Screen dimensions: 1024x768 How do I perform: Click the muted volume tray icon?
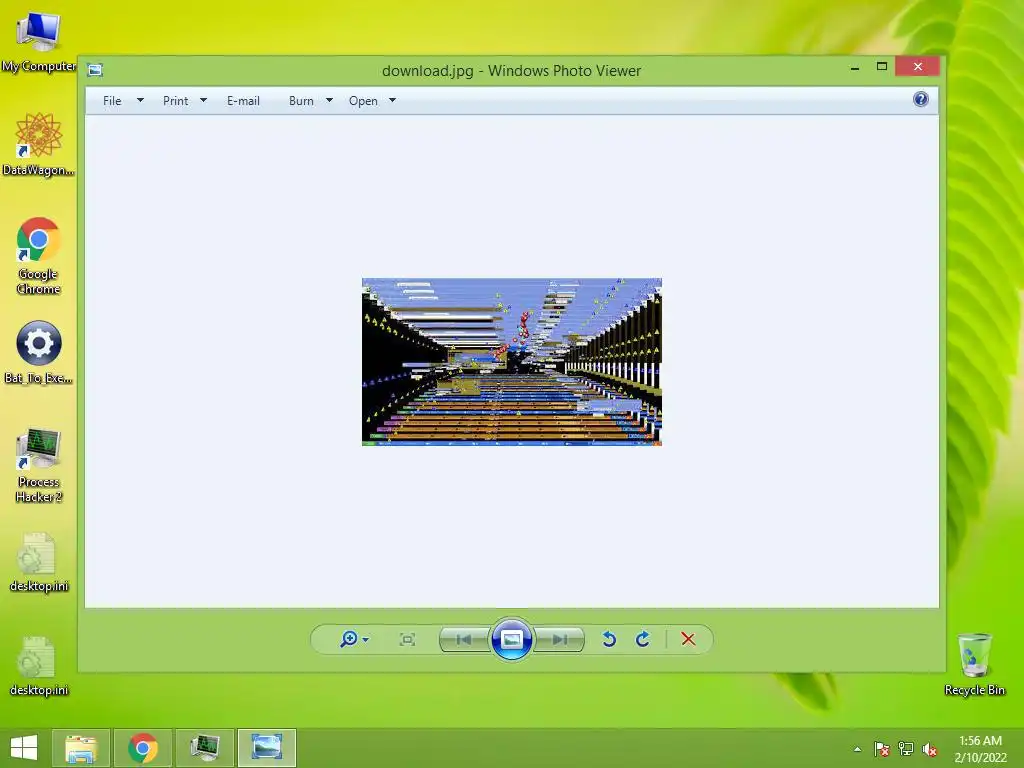(930, 749)
